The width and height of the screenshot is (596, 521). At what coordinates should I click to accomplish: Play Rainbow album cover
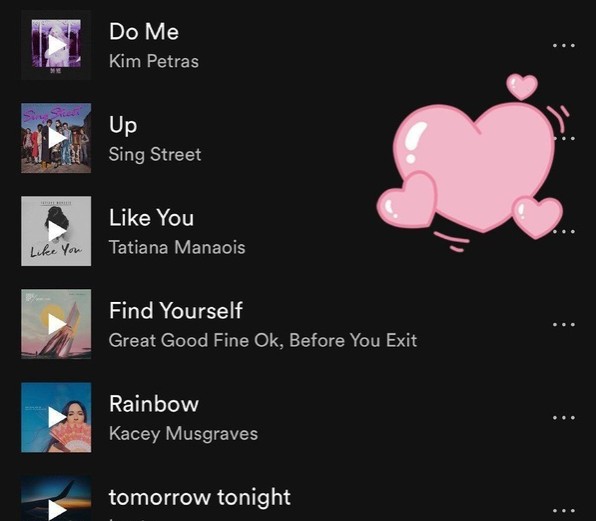pos(56,417)
